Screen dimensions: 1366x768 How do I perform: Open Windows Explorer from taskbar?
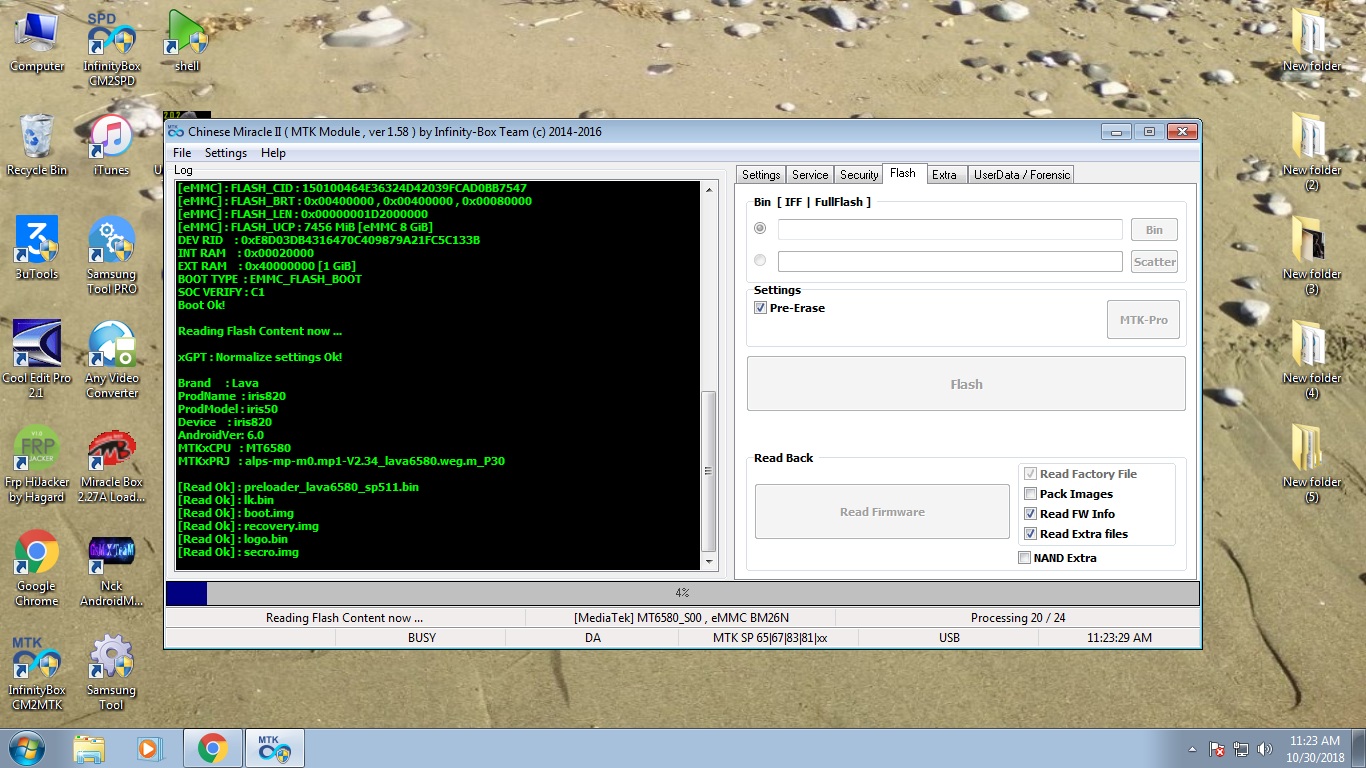[89, 748]
